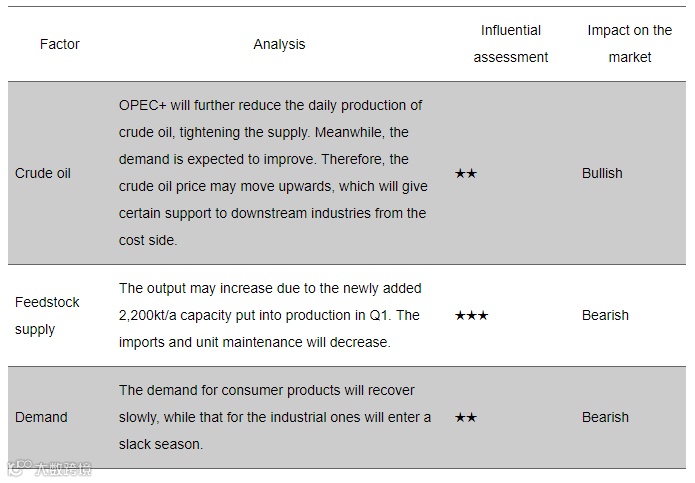Click the Analysis column header
This screenshot has height=483, width=695.
tap(279, 44)
